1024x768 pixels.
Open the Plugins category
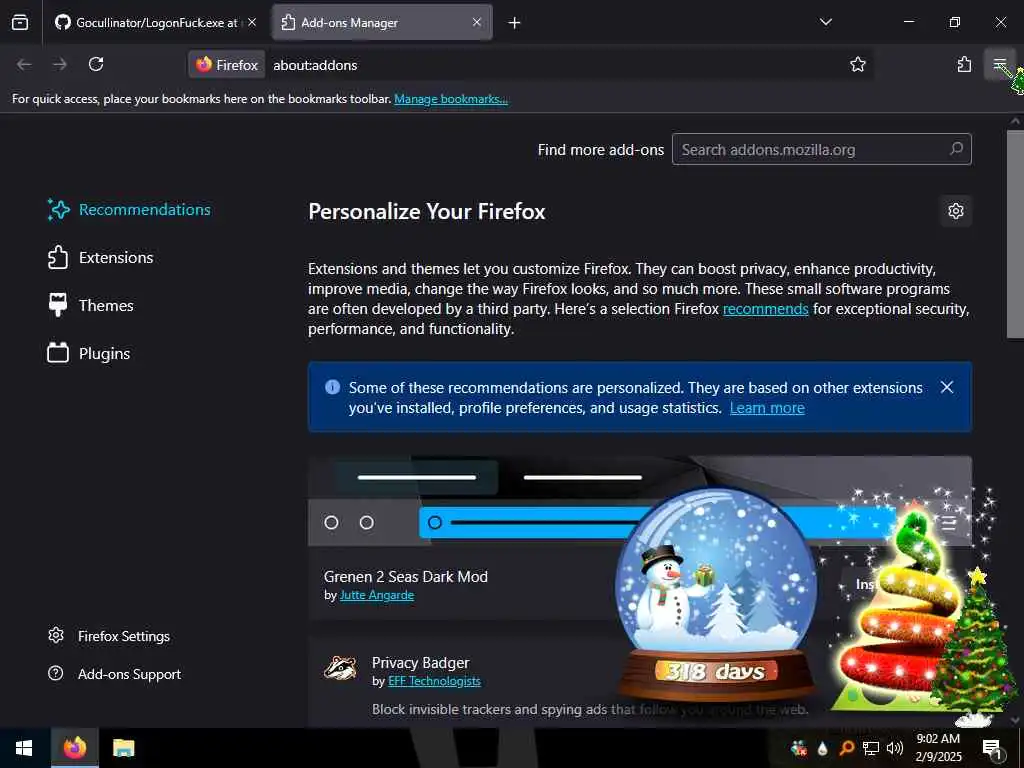tap(89, 353)
